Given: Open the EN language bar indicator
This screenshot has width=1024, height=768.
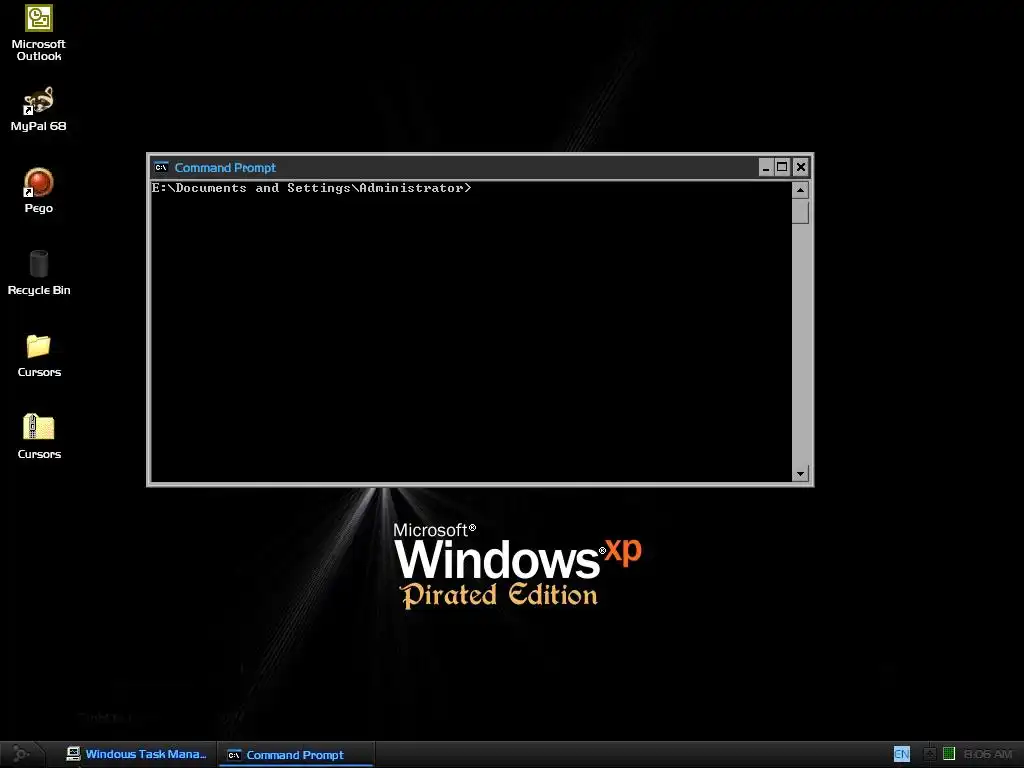Looking at the screenshot, I should (902, 754).
